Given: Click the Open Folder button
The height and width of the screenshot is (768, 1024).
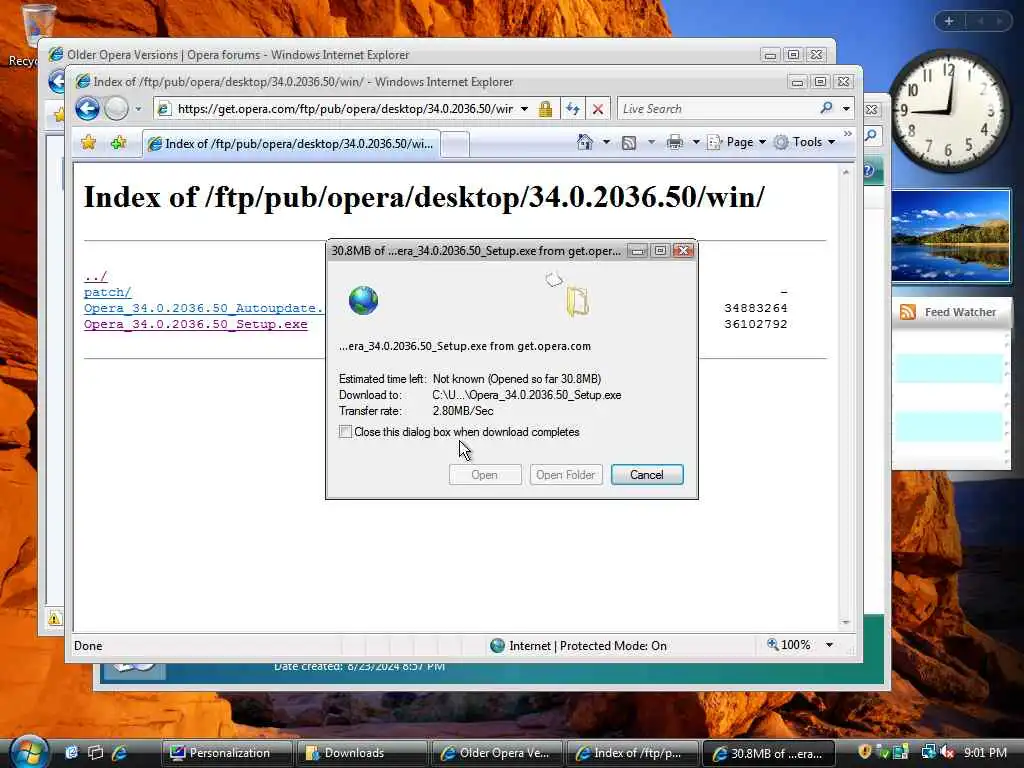Looking at the screenshot, I should tap(566, 475).
